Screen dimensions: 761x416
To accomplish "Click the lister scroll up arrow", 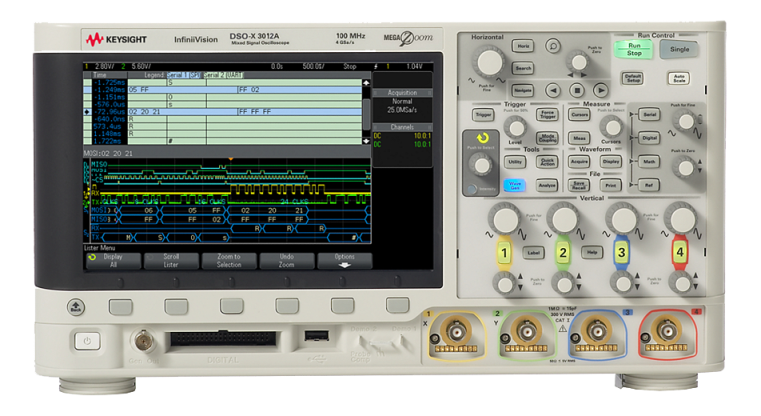I will click(366, 83).
